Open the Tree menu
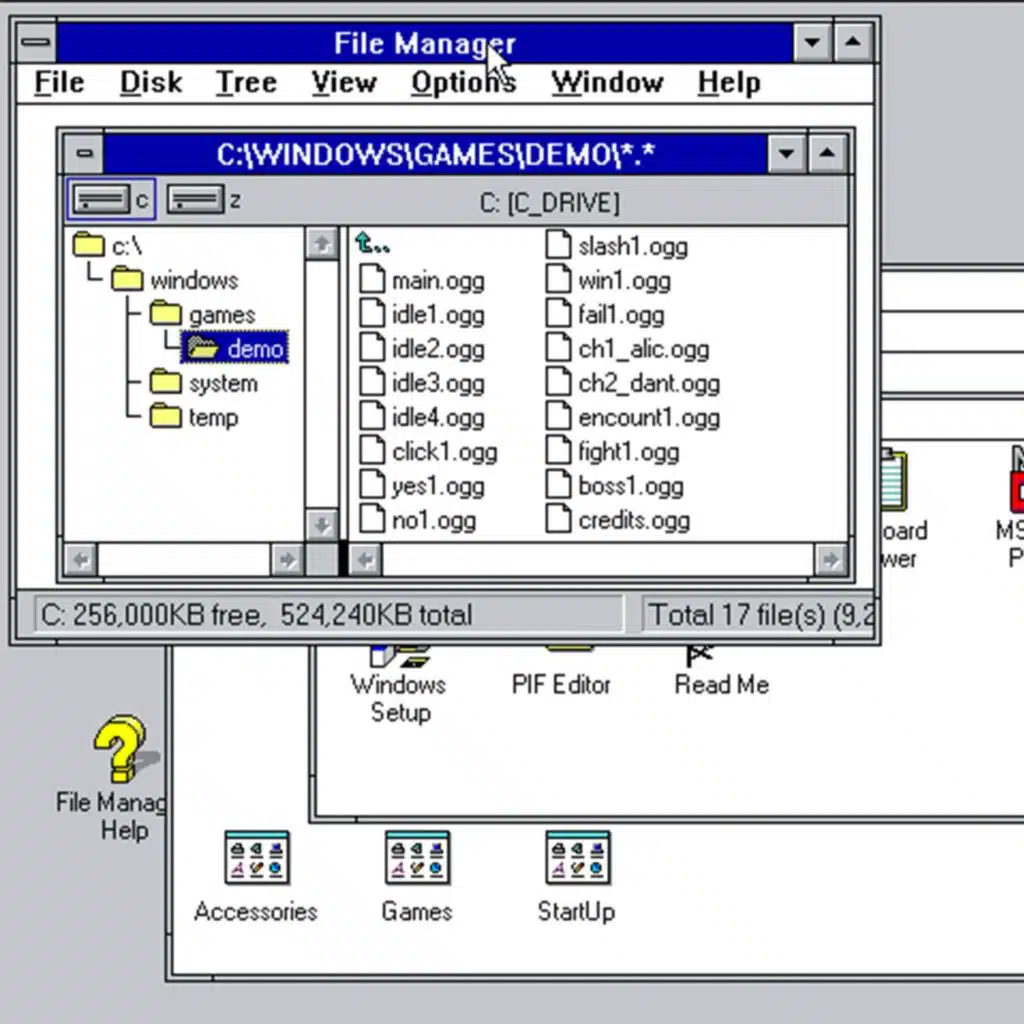Image resolution: width=1024 pixels, height=1024 pixels. click(246, 82)
